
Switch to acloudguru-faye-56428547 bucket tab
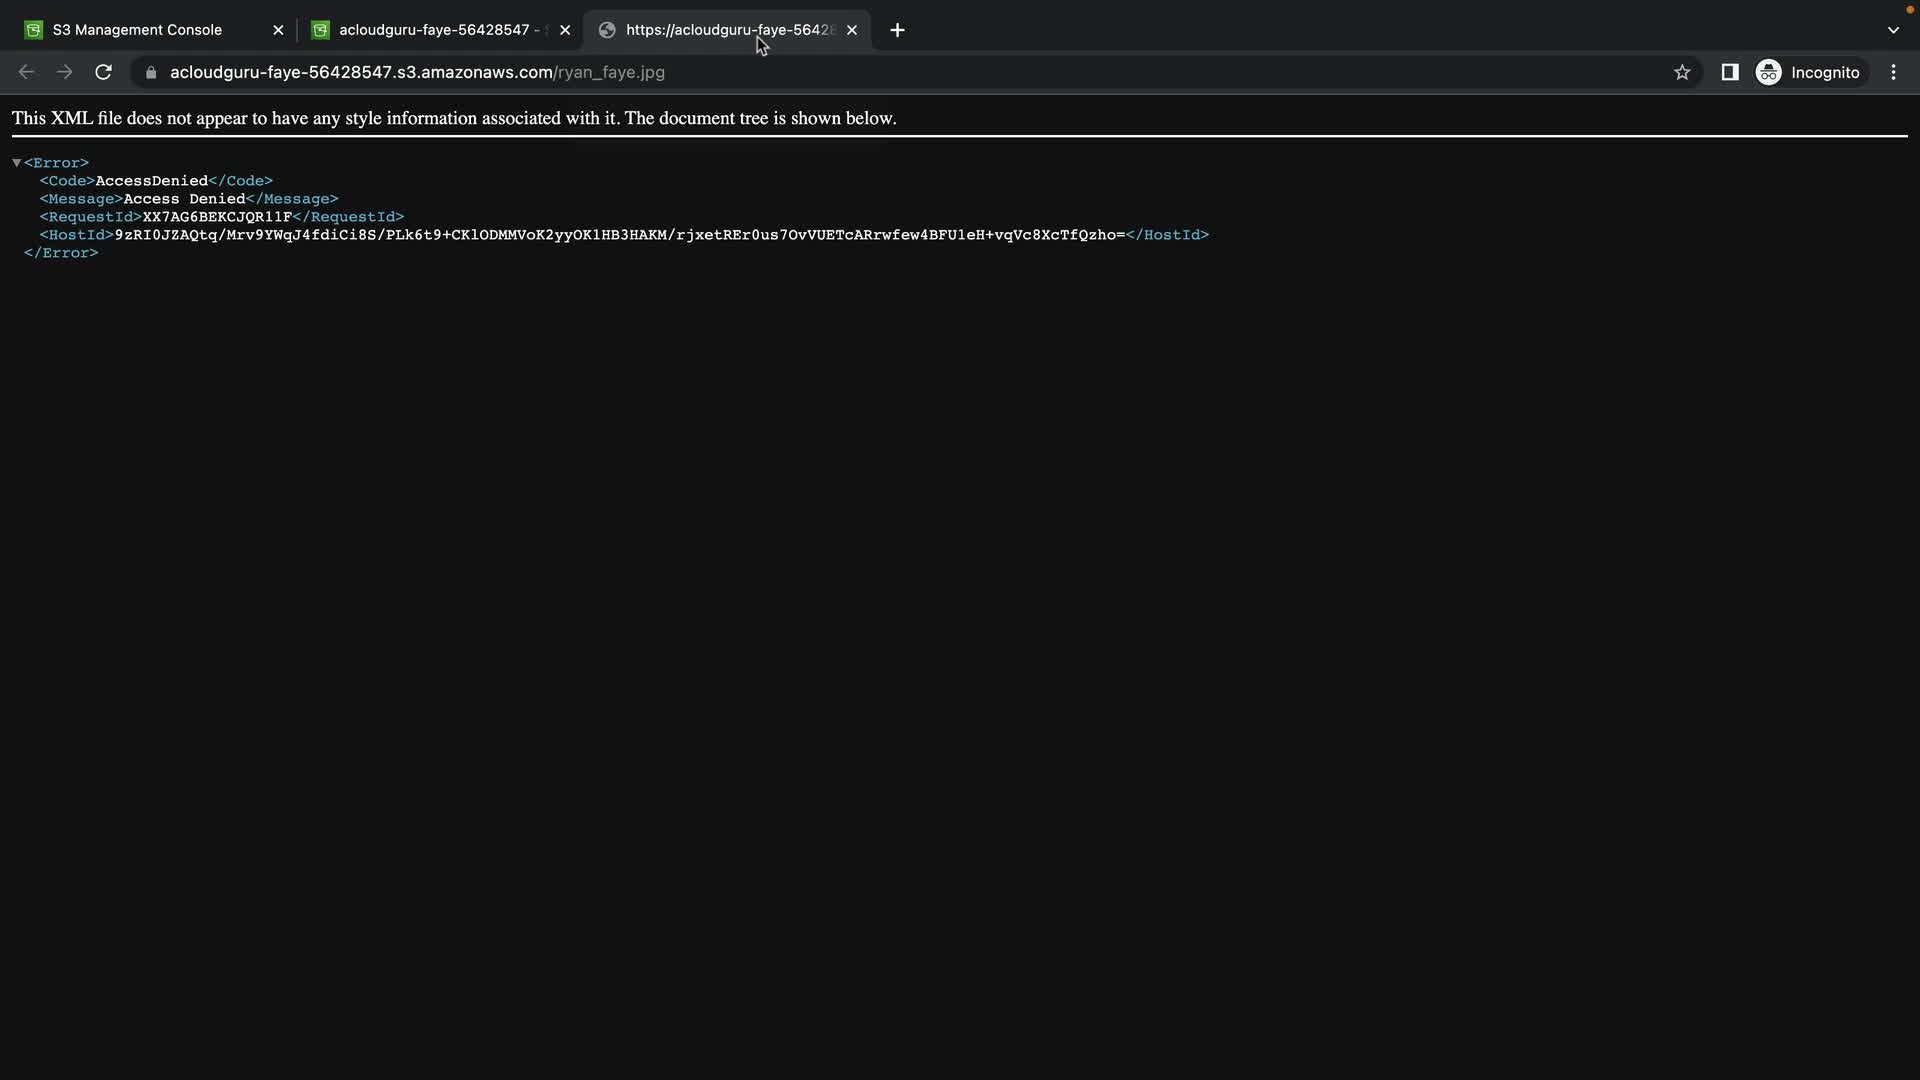(x=434, y=30)
